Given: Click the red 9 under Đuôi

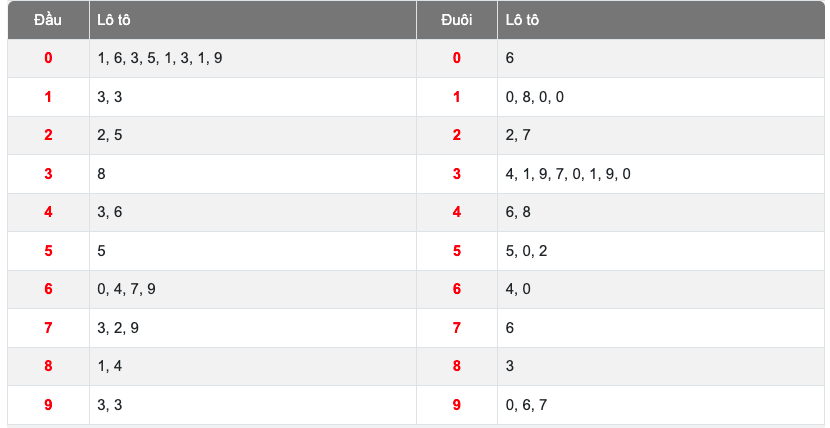Looking at the screenshot, I should (x=457, y=404).
